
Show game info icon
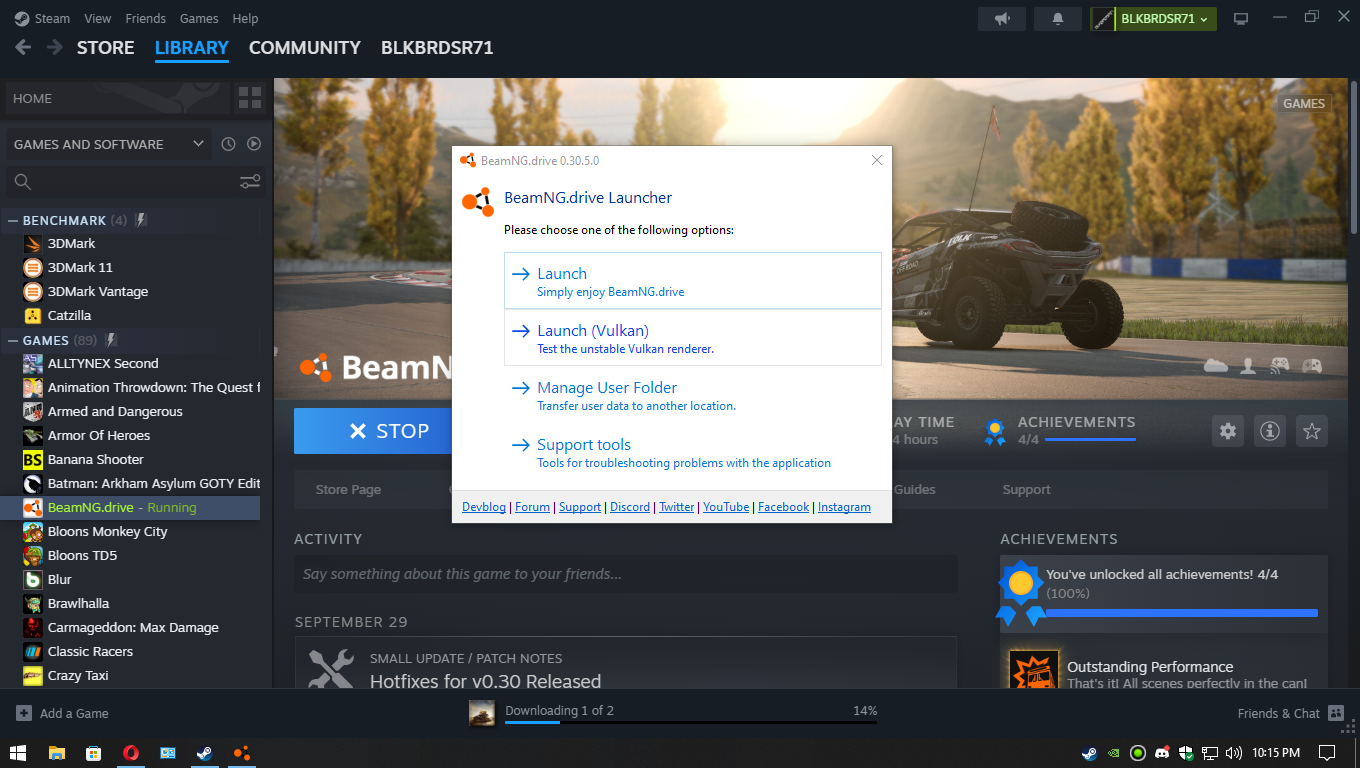[1270, 431]
